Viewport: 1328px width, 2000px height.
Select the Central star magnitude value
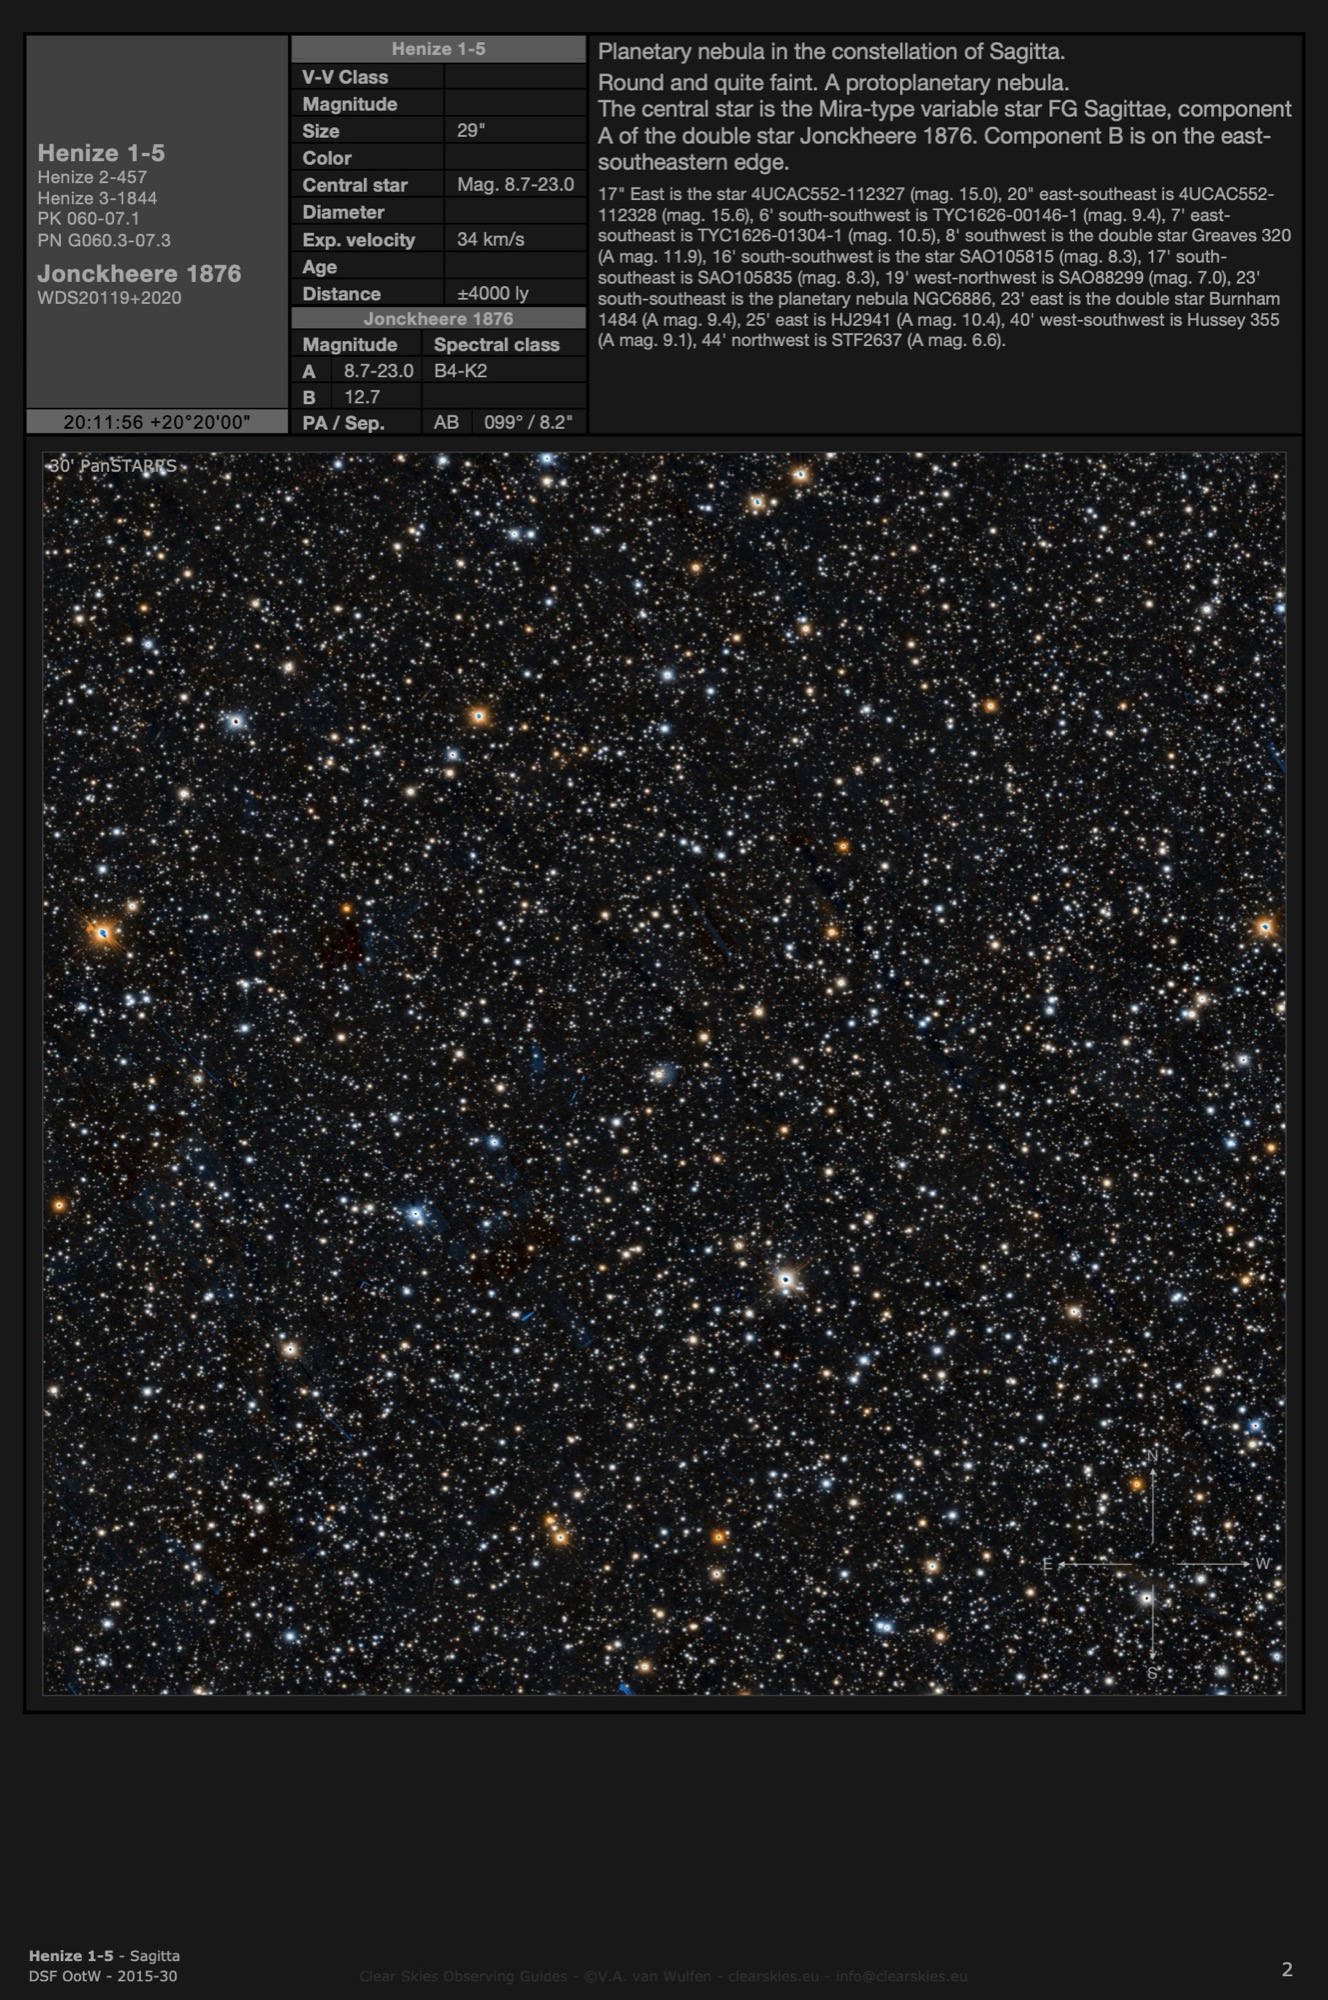(515, 185)
